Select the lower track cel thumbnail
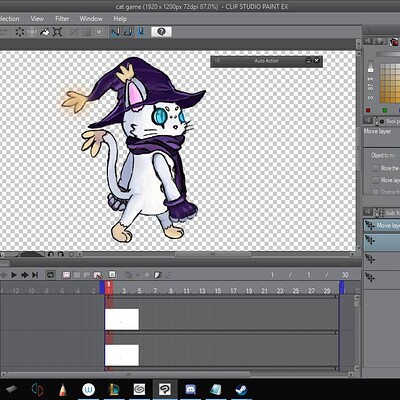Viewport: 400px width, 400px height. [x=122, y=355]
